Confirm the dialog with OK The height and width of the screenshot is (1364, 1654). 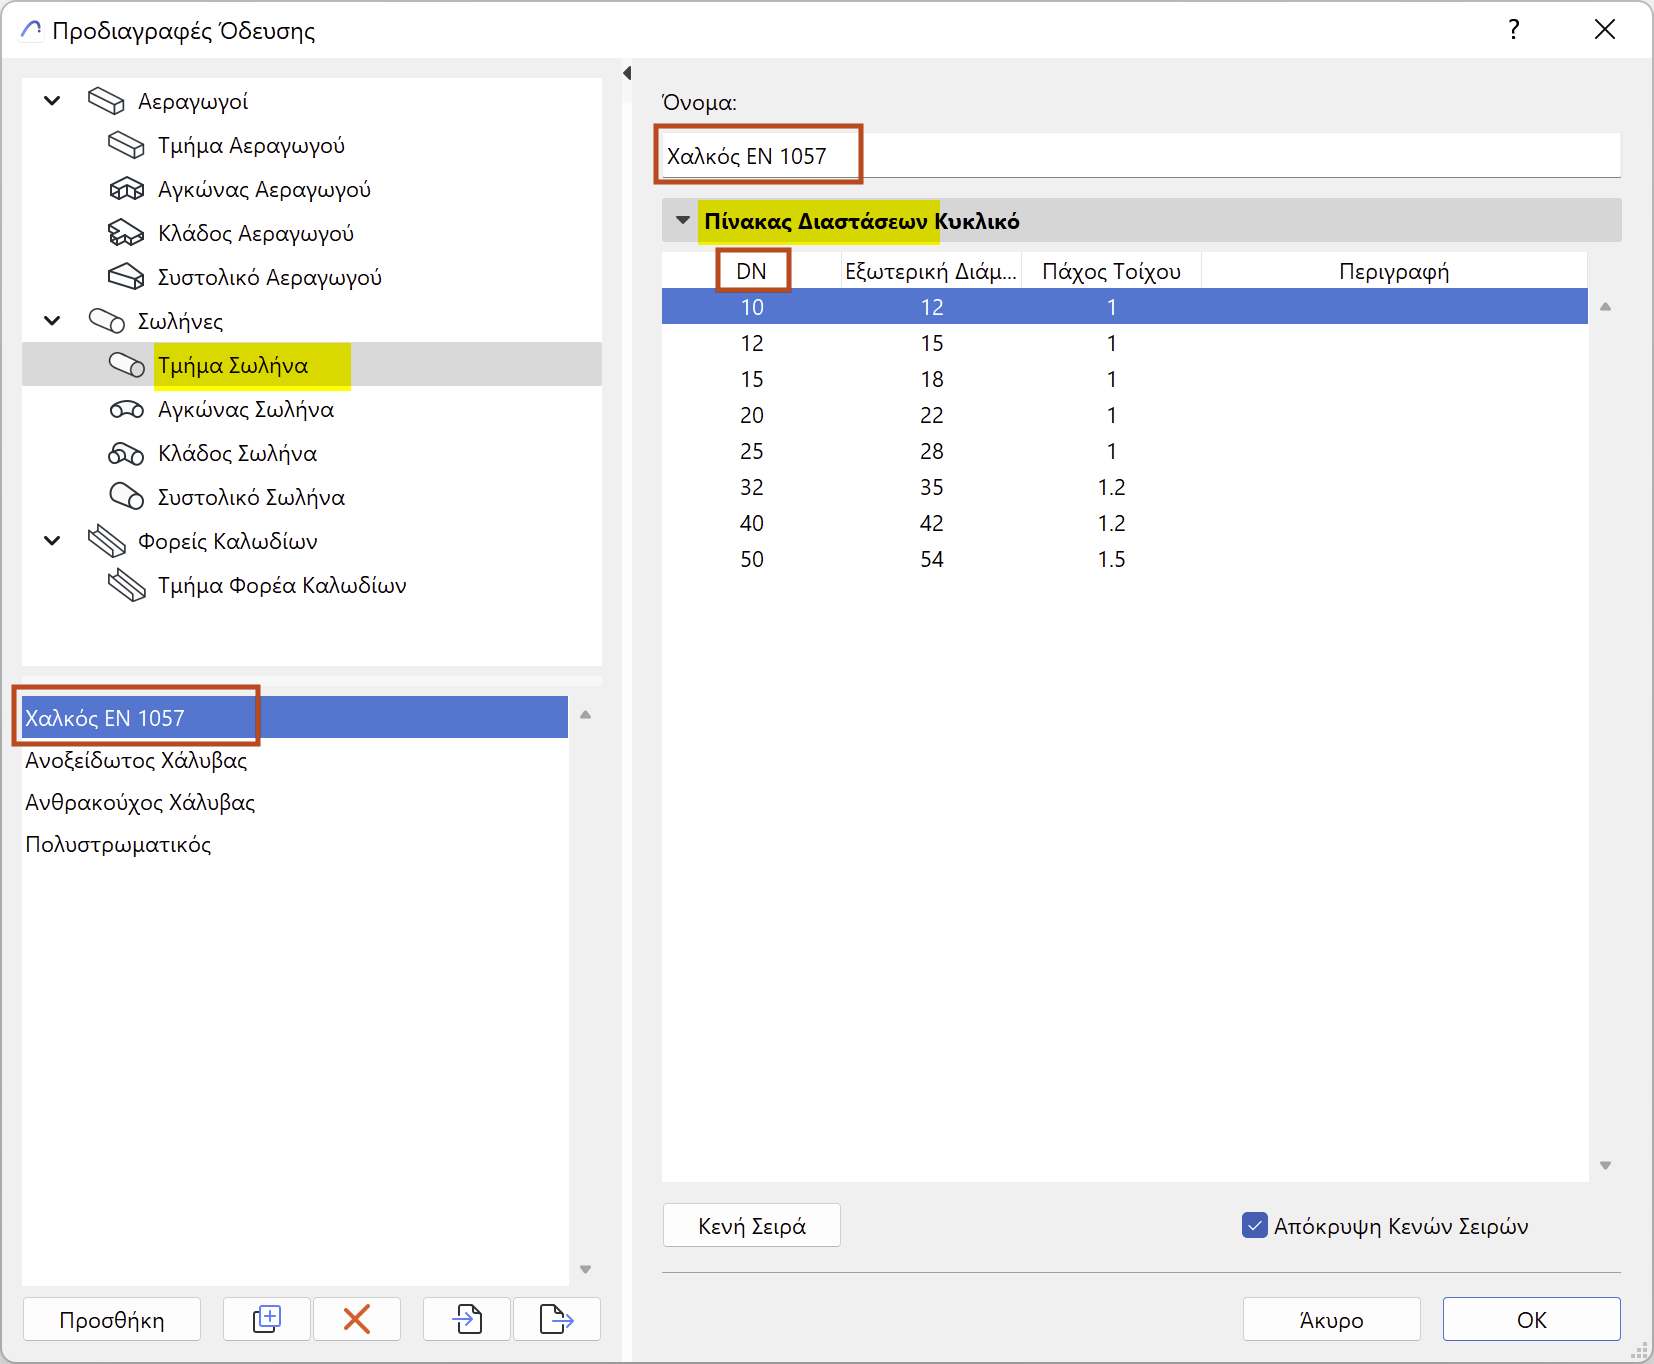1532,1319
